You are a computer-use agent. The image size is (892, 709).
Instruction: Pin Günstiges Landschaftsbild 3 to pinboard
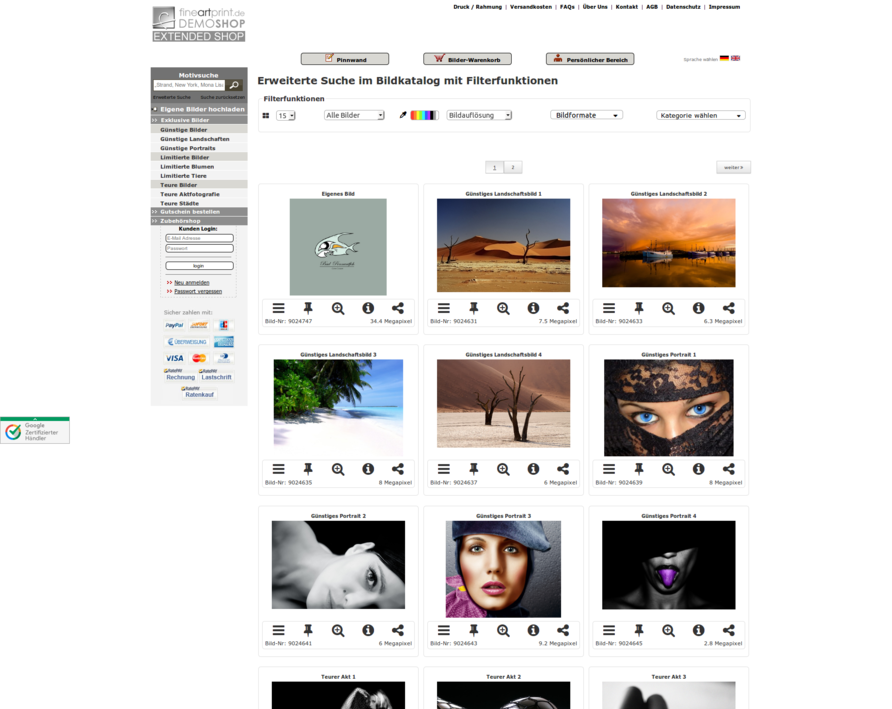(308, 469)
